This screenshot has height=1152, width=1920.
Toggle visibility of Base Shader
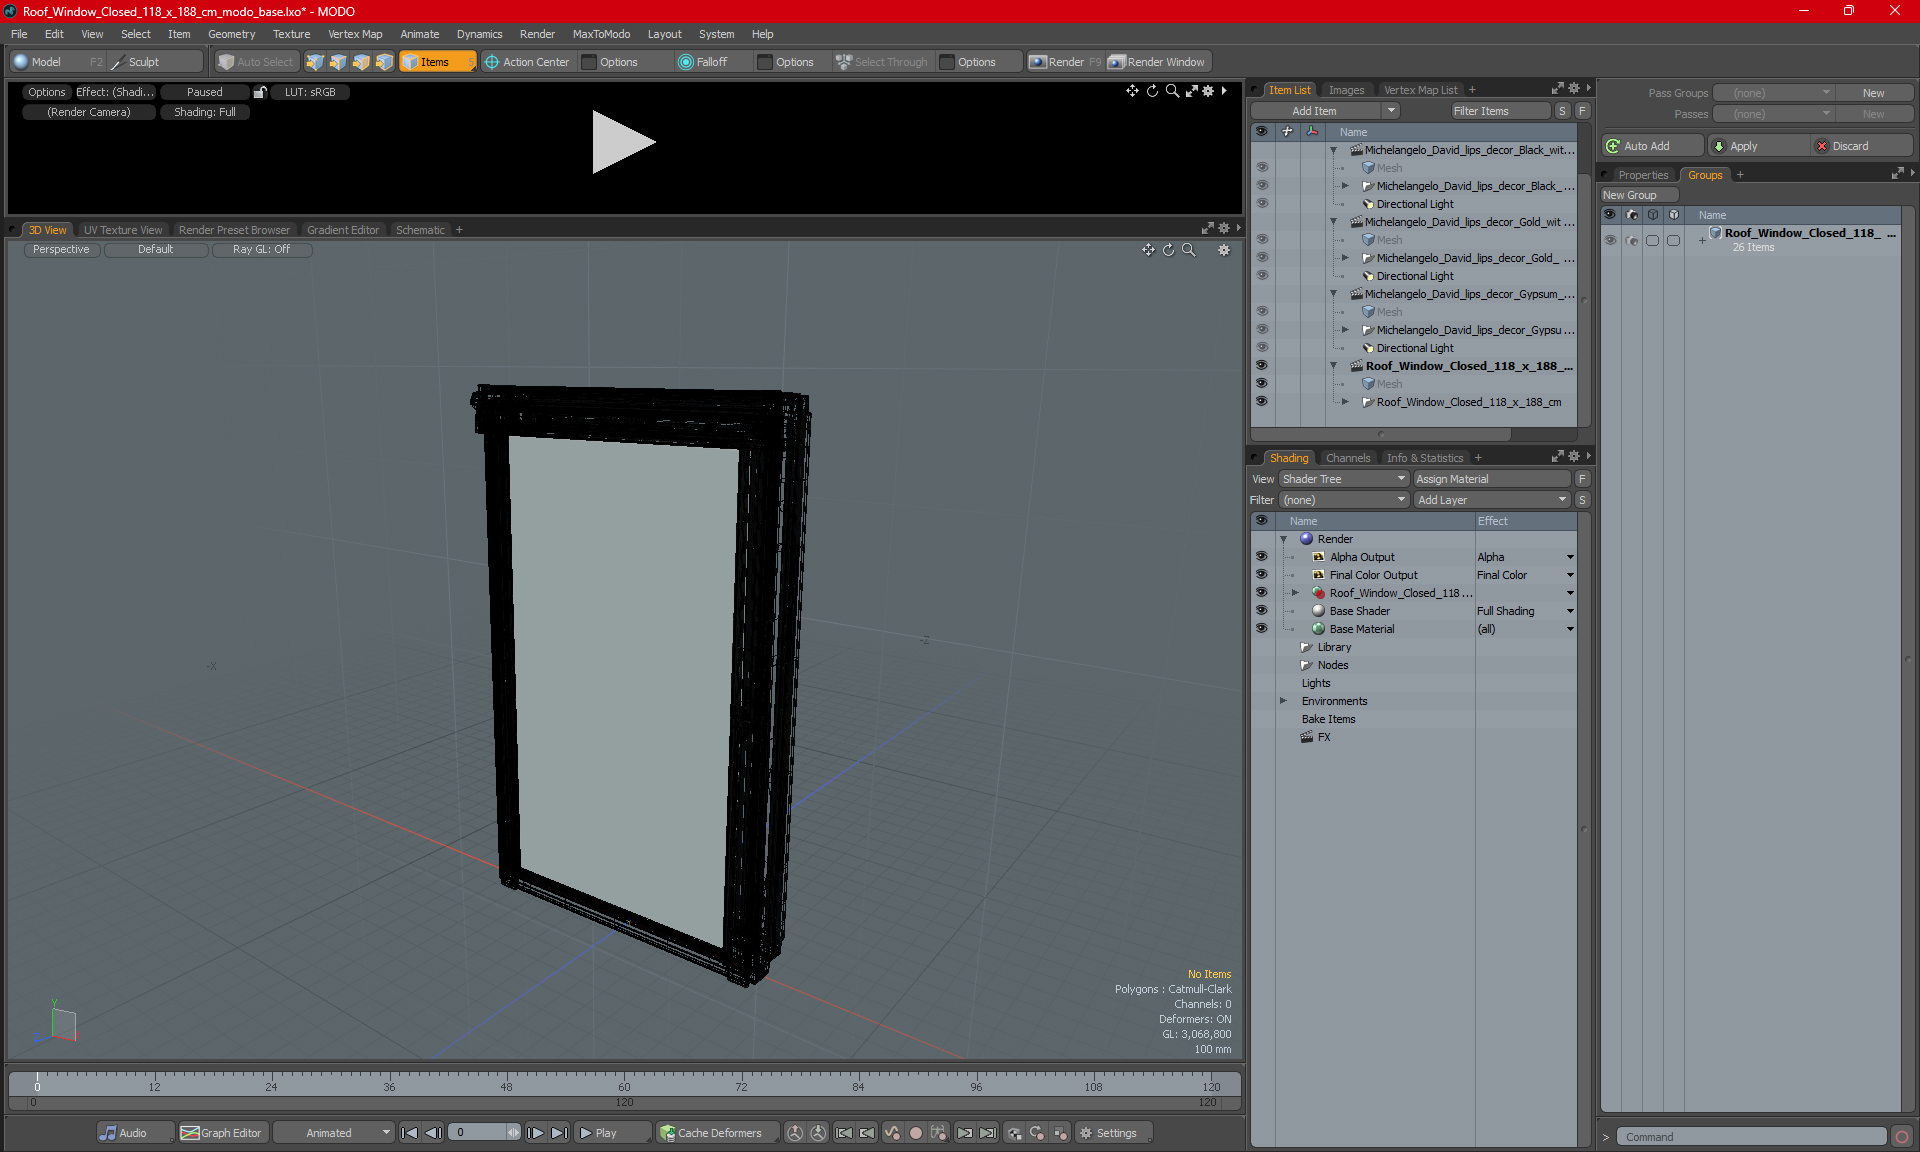[x=1261, y=611]
